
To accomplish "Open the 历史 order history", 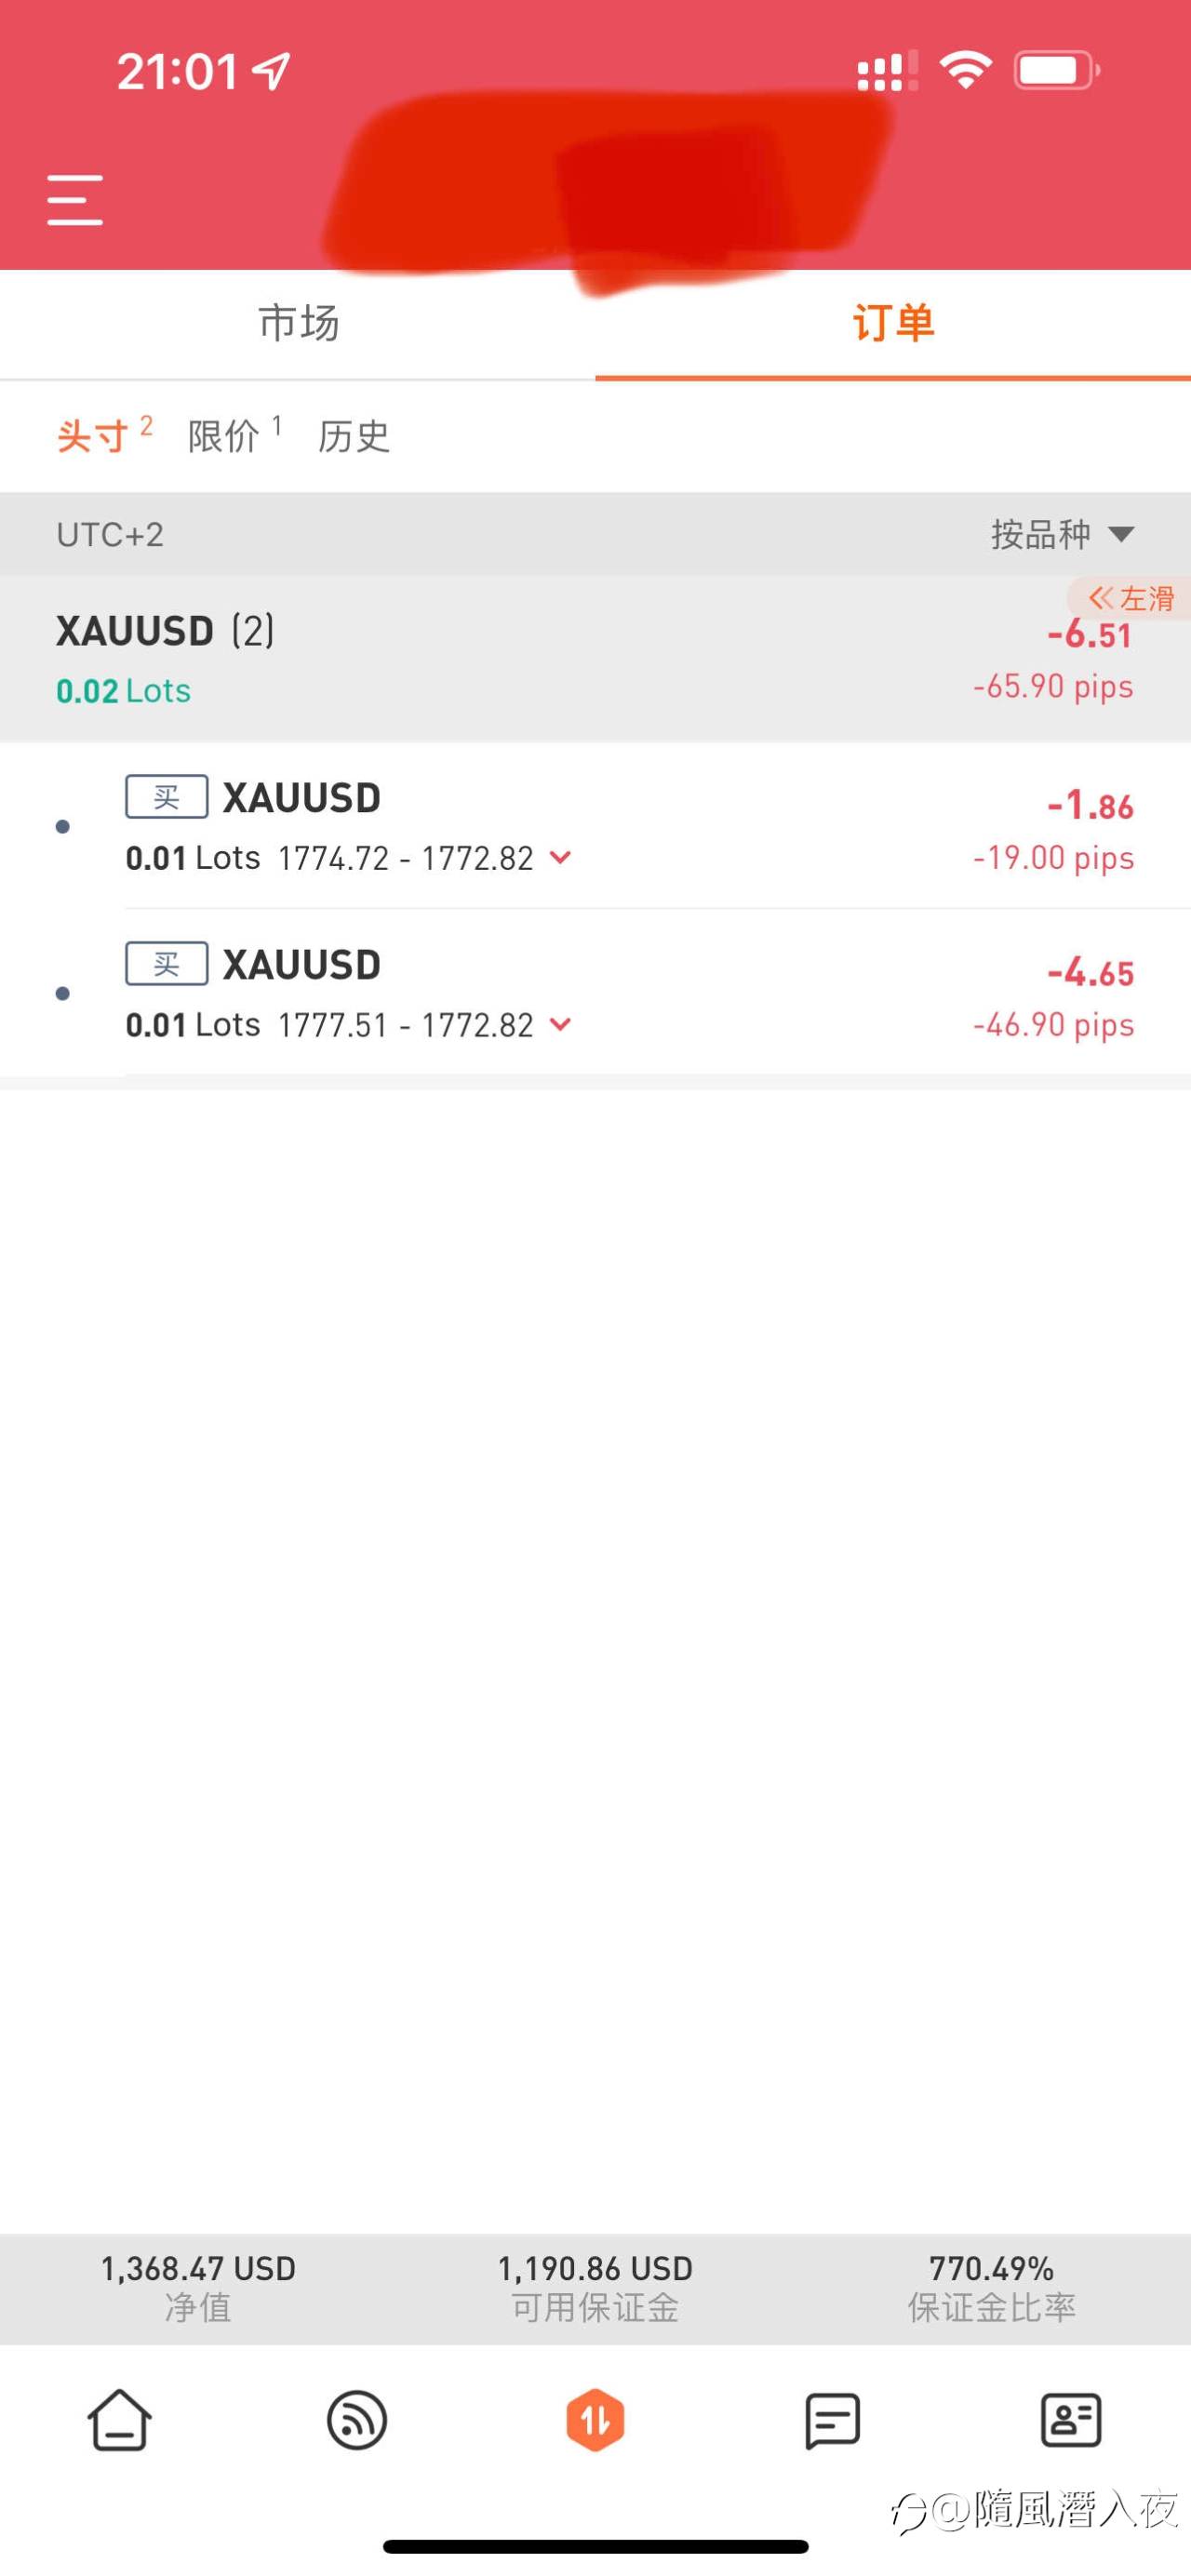I will click(353, 436).
